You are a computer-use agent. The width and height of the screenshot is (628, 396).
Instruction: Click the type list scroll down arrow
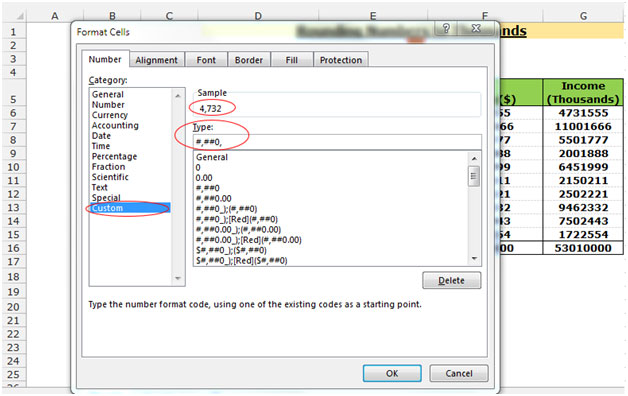point(474,259)
